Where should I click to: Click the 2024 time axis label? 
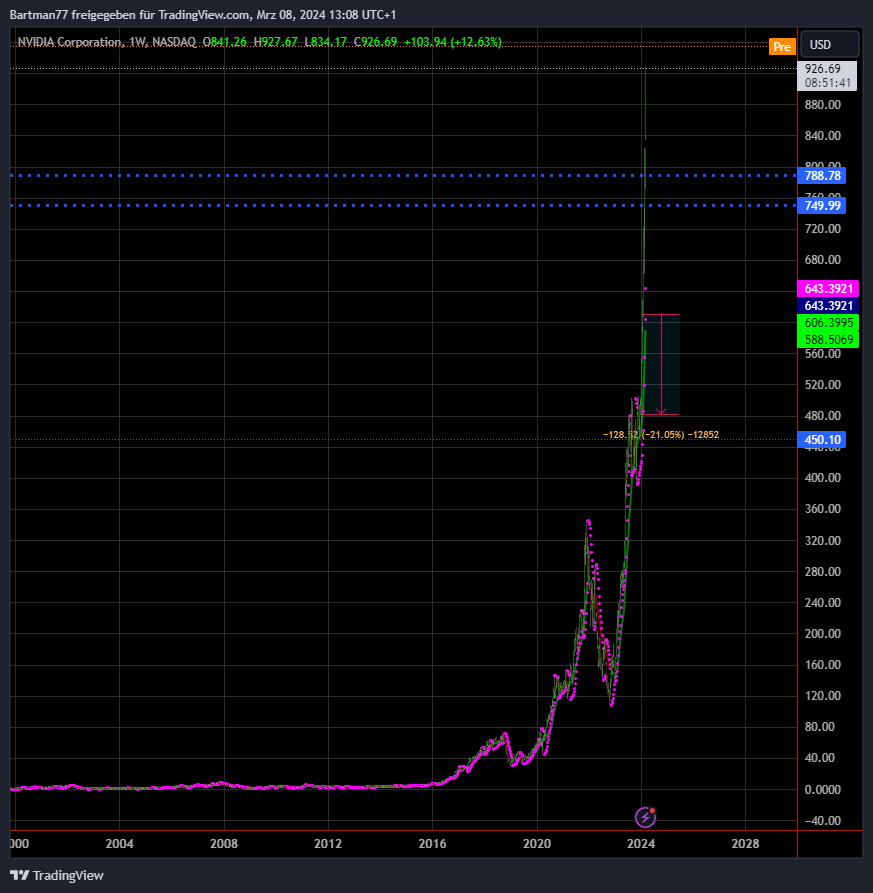(641, 844)
